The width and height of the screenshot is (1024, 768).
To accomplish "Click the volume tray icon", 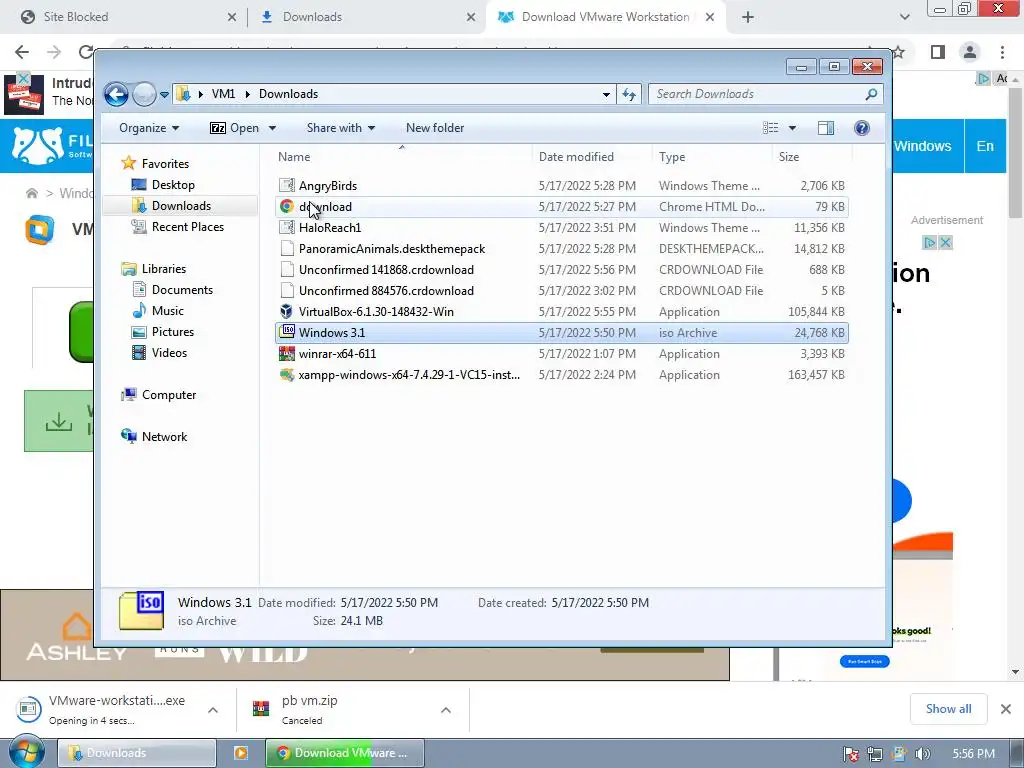I will point(922,754).
